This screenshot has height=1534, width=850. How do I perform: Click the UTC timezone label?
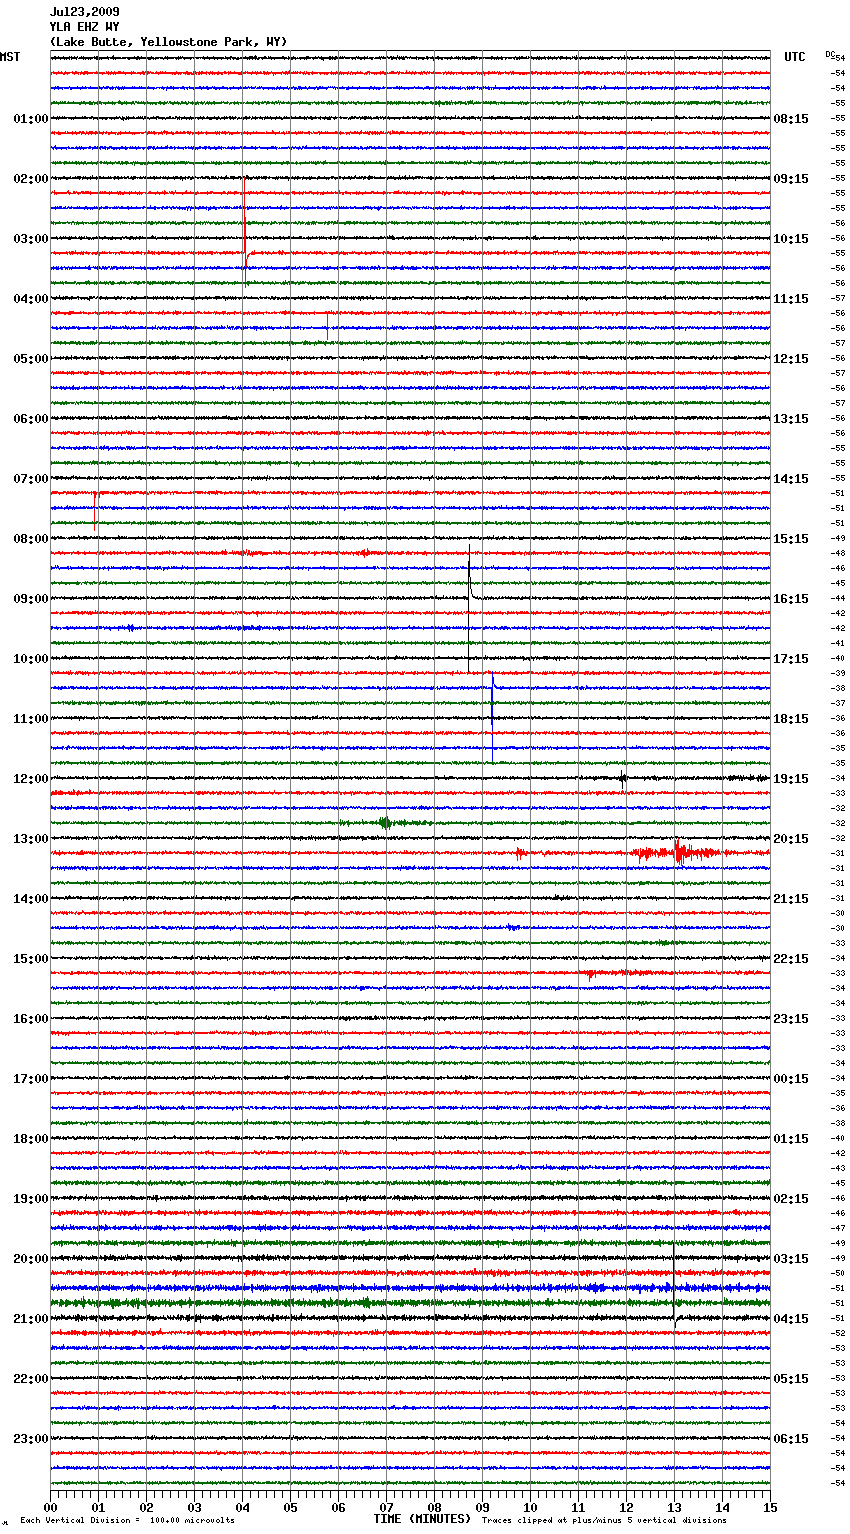click(795, 57)
